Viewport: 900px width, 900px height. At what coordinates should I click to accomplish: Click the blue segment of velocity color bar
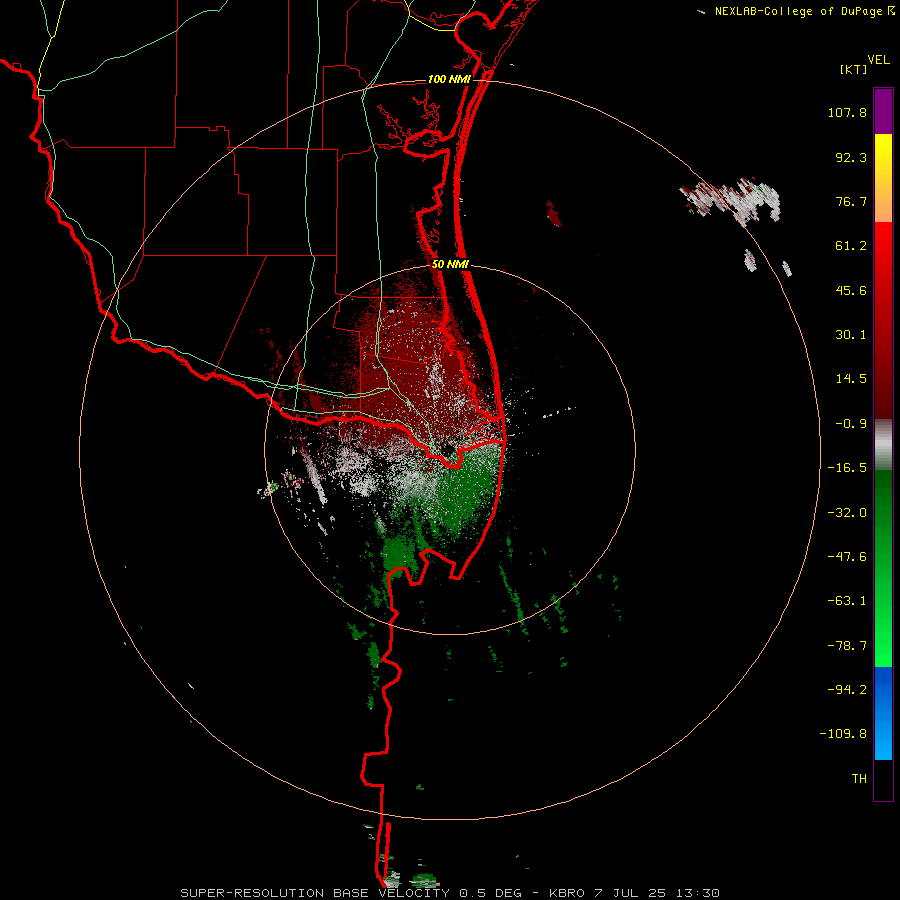click(883, 713)
